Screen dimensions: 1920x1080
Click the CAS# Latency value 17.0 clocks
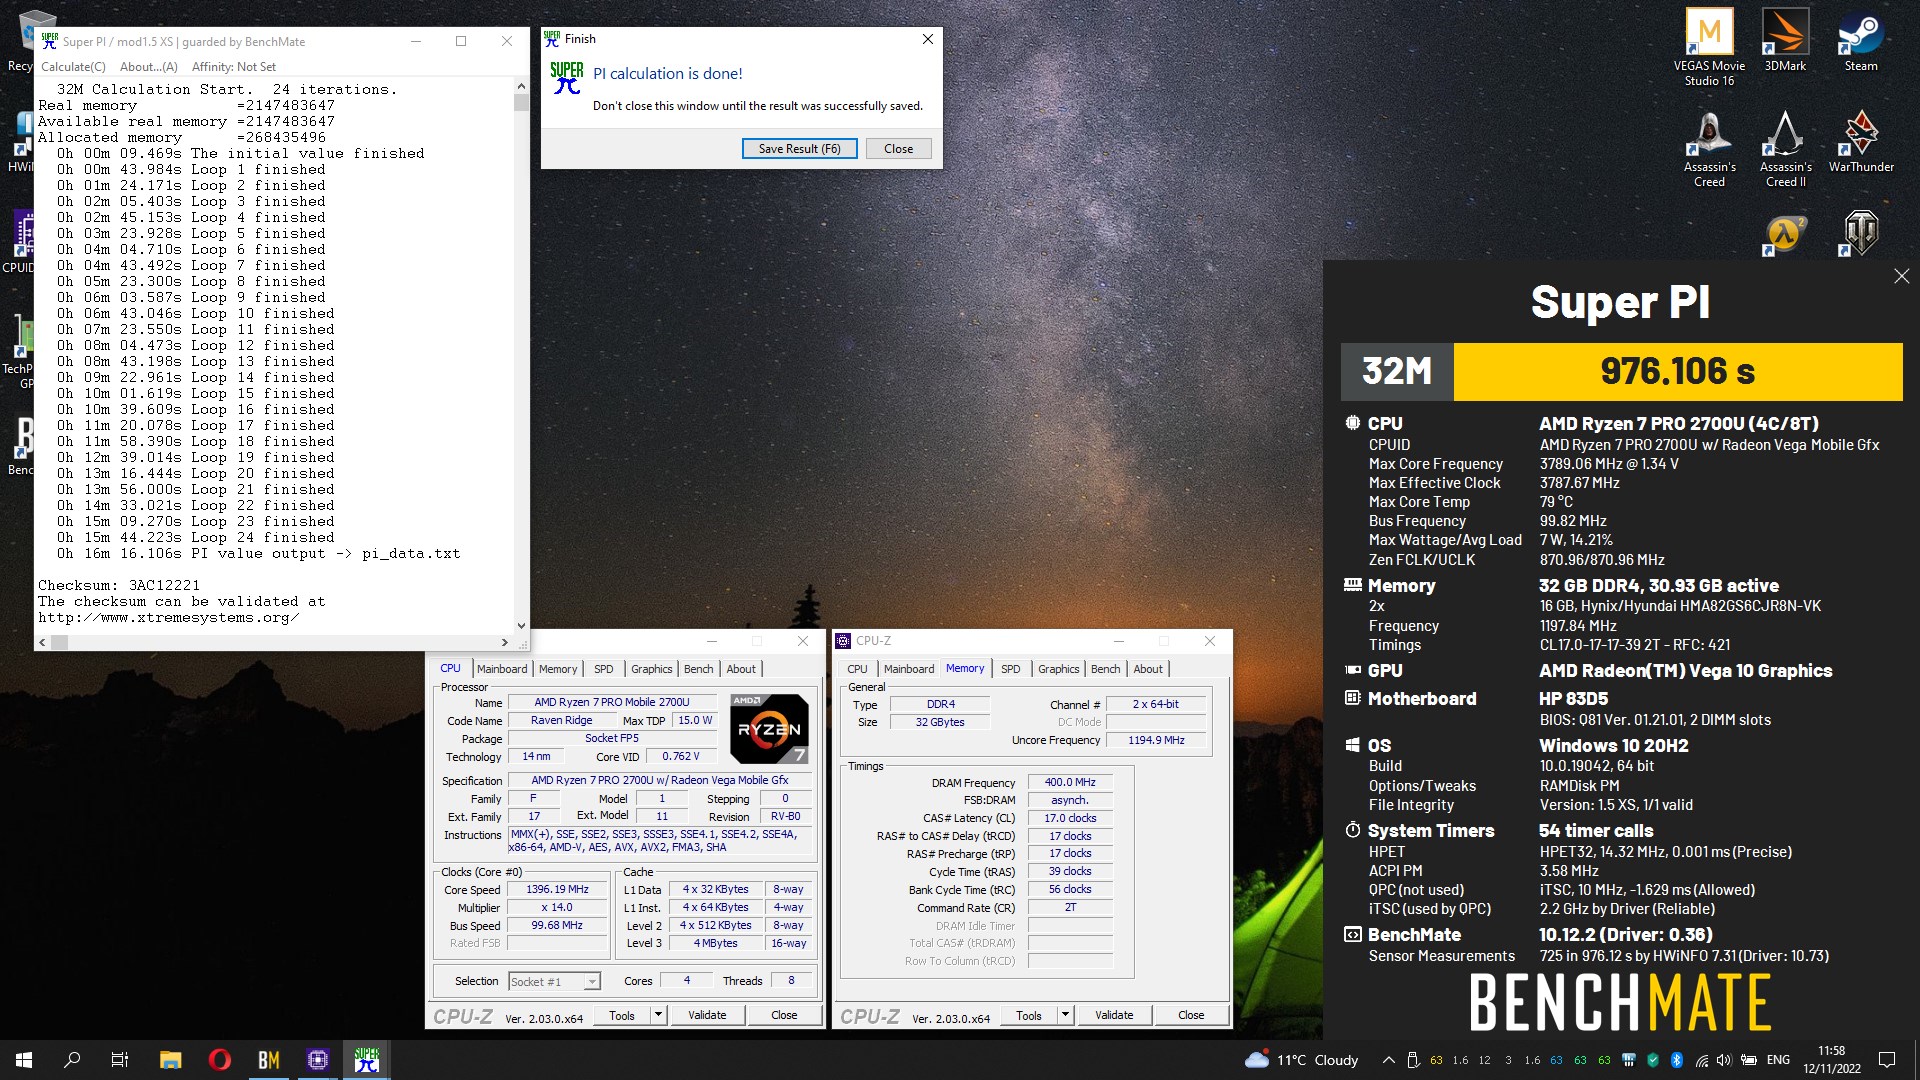pyautogui.click(x=1070, y=818)
